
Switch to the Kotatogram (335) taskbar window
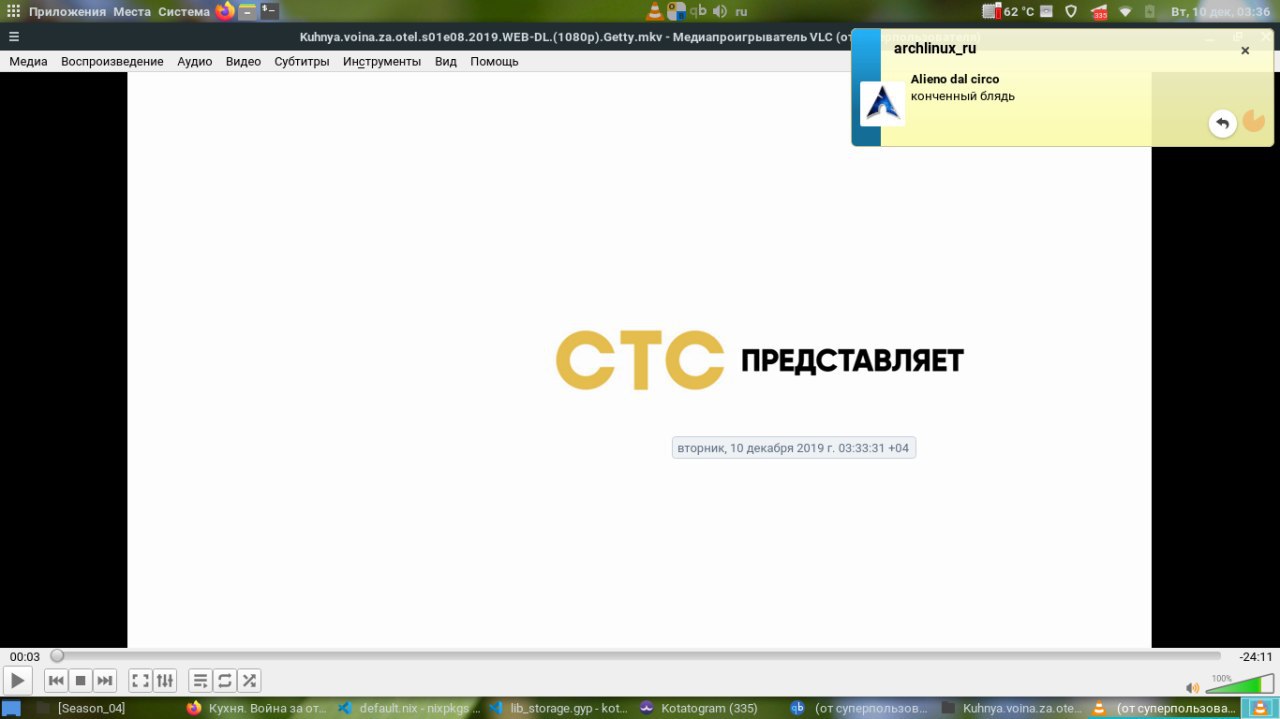[x=710, y=708]
